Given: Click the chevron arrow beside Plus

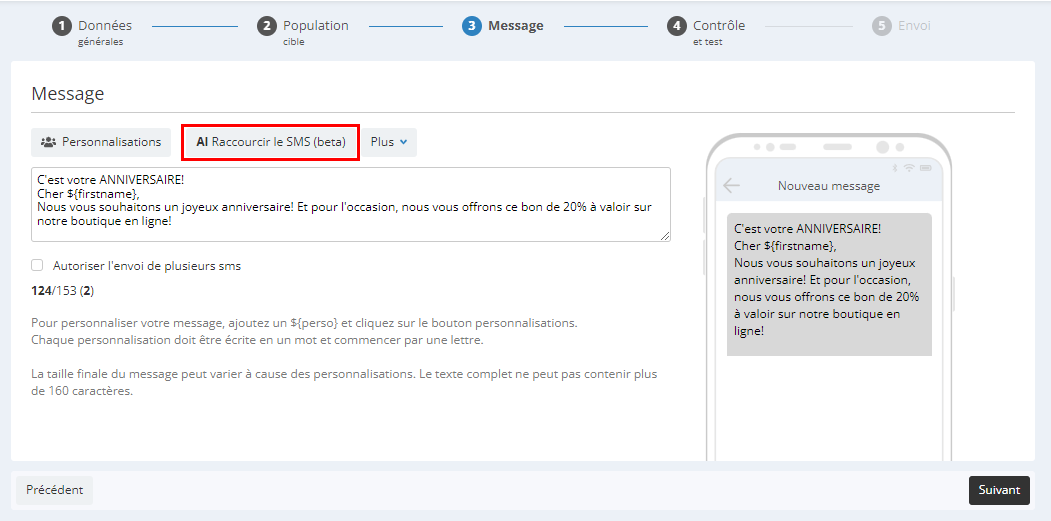Looking at the screenshot, I should click(404, 142).
